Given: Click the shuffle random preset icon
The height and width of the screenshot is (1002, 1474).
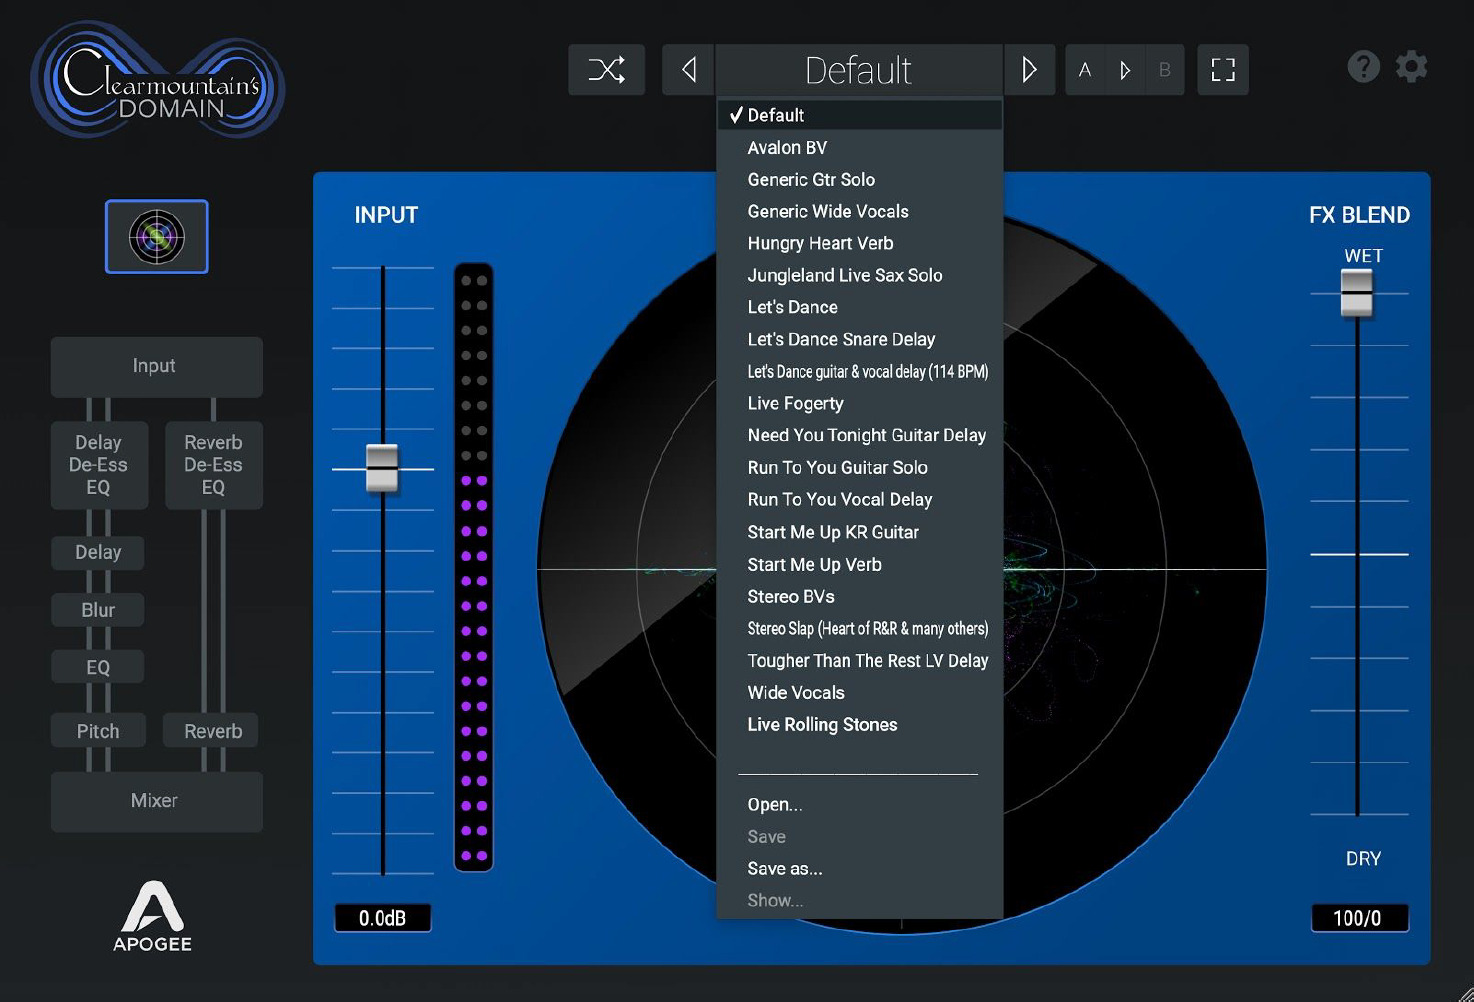Looking at the screenshot, I should tap(606, 70).
